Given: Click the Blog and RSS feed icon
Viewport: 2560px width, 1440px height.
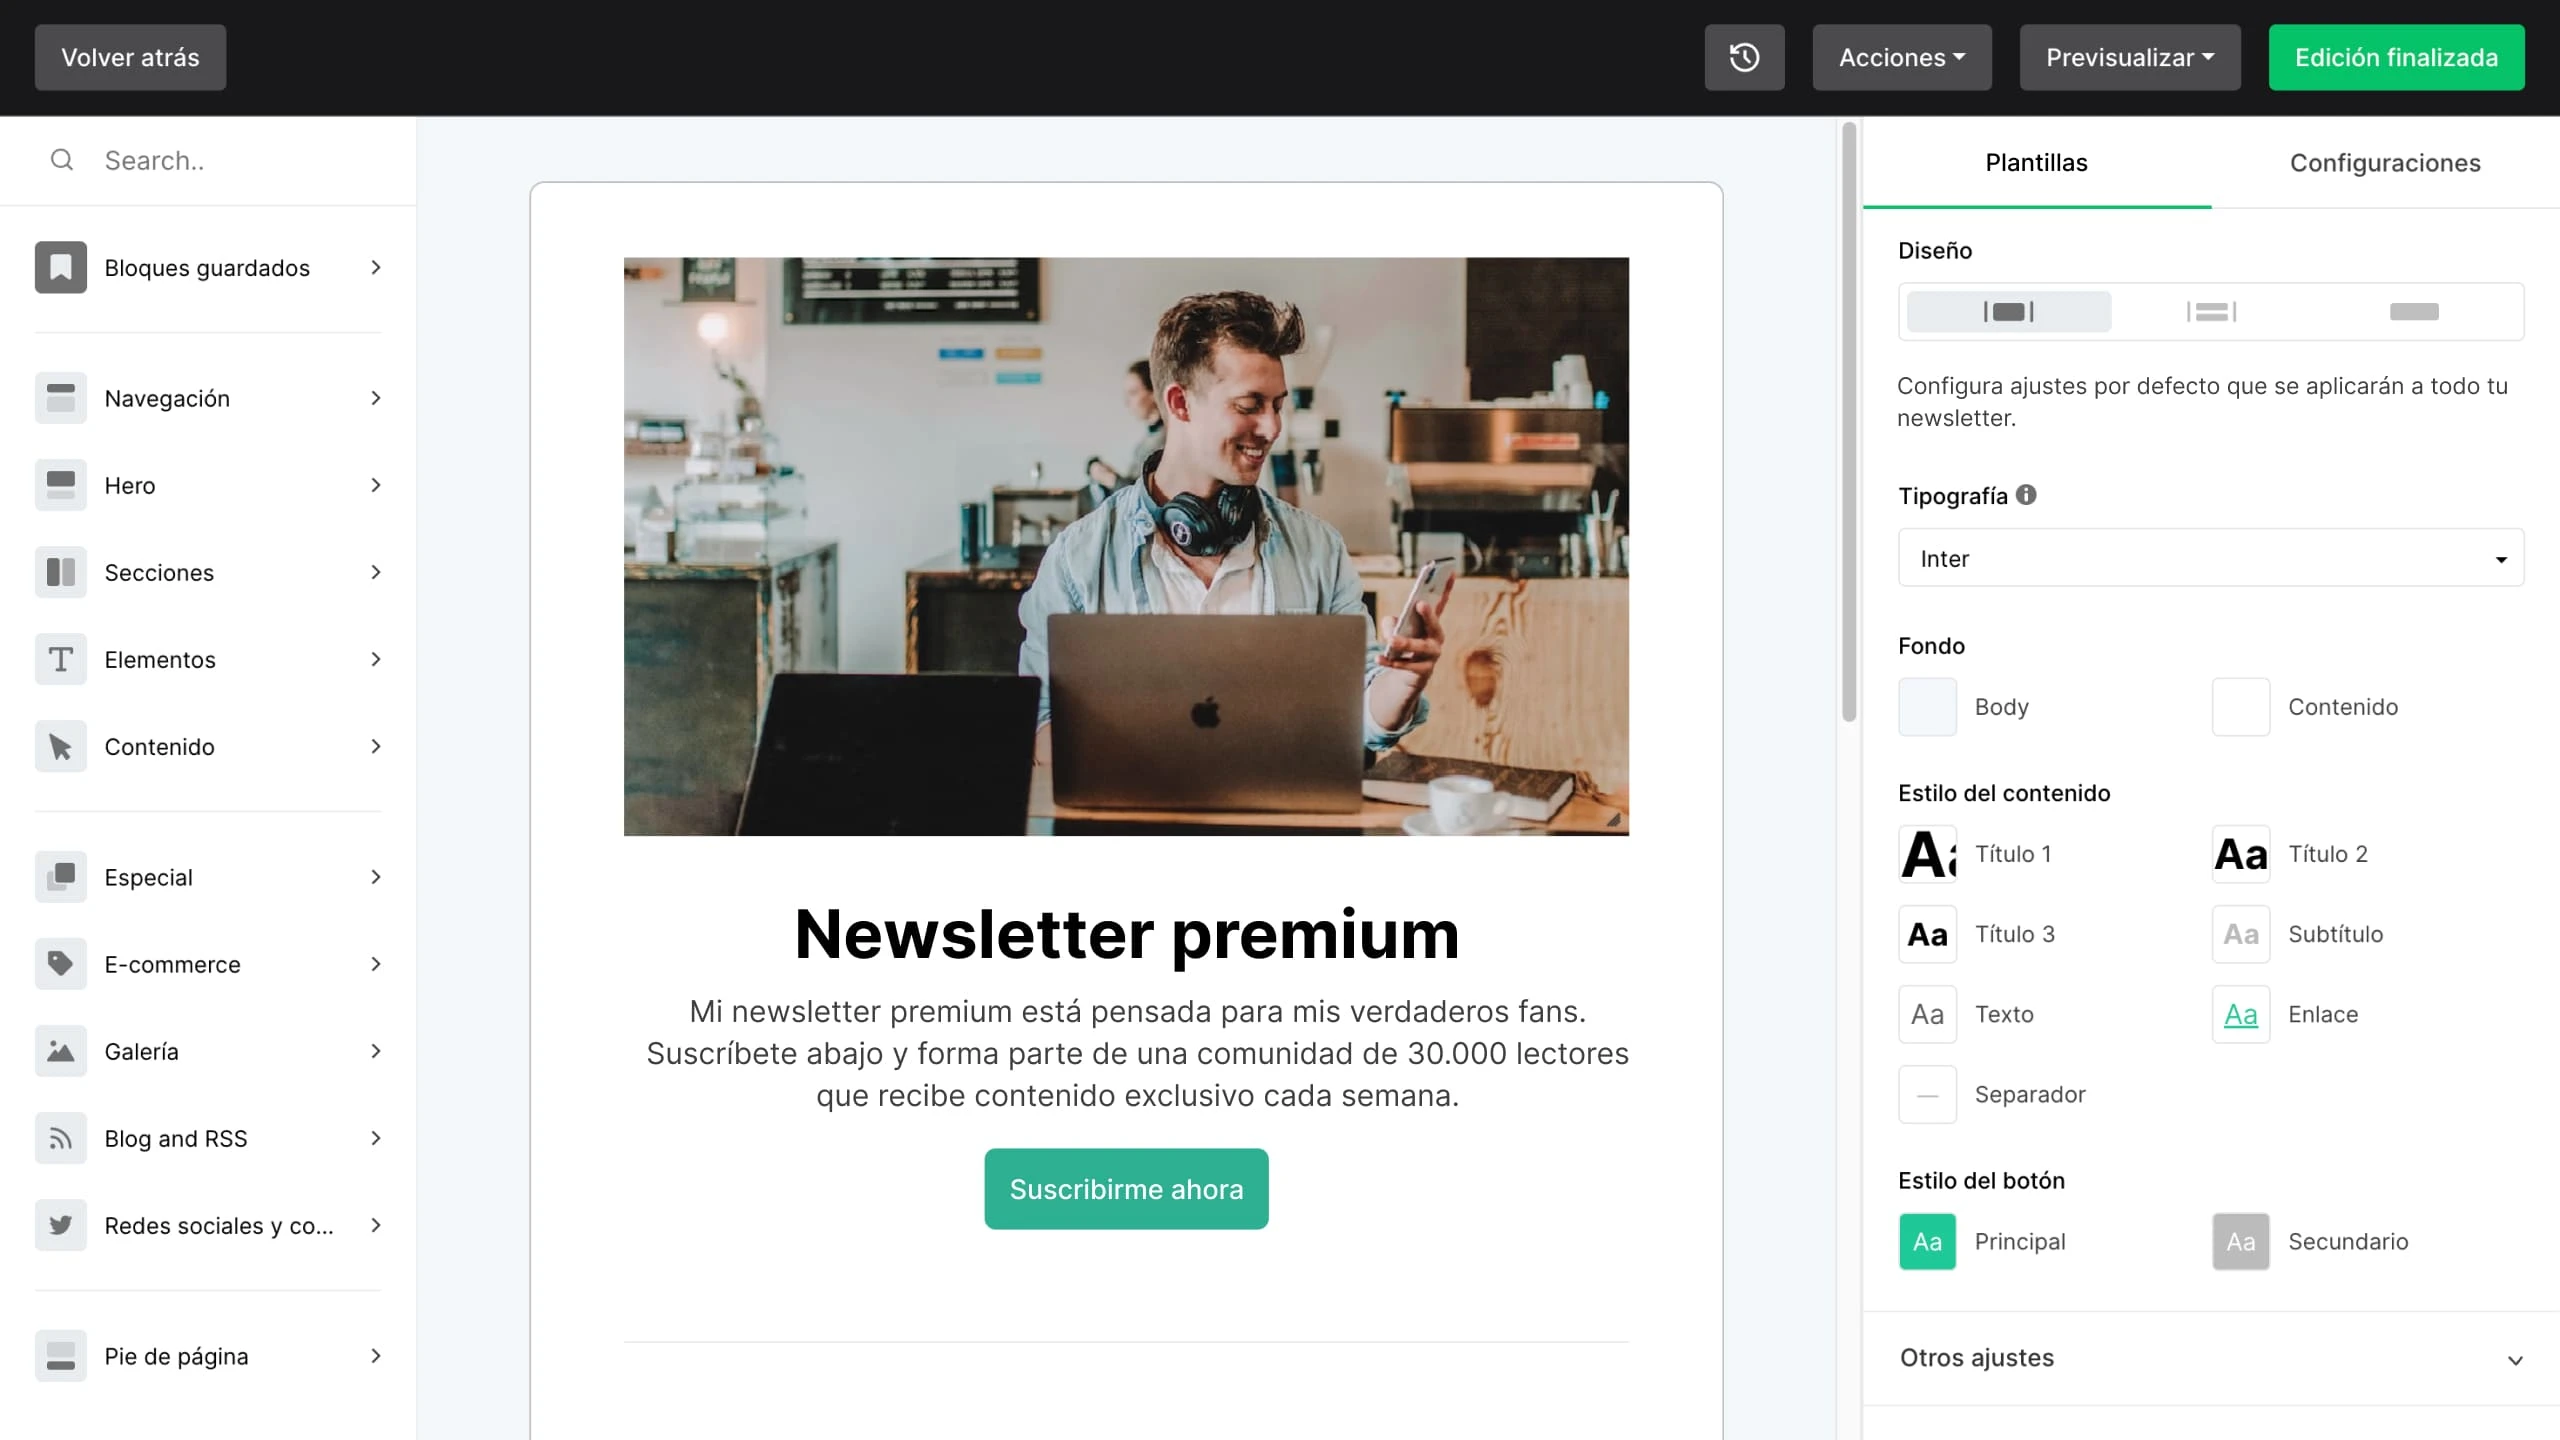Looking at the screenshot, I should pos(61,1138).
